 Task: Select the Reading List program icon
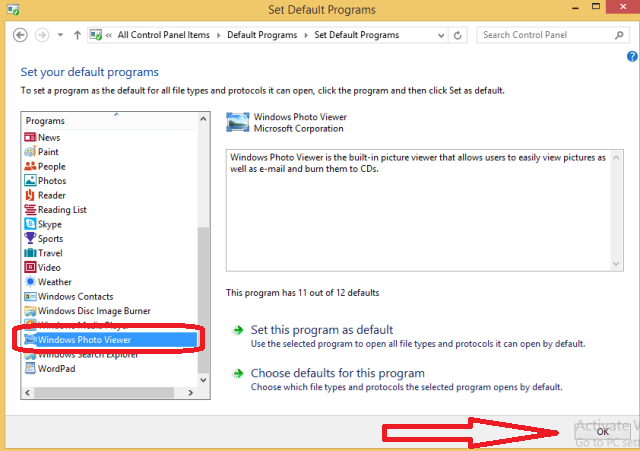(30, 209)
